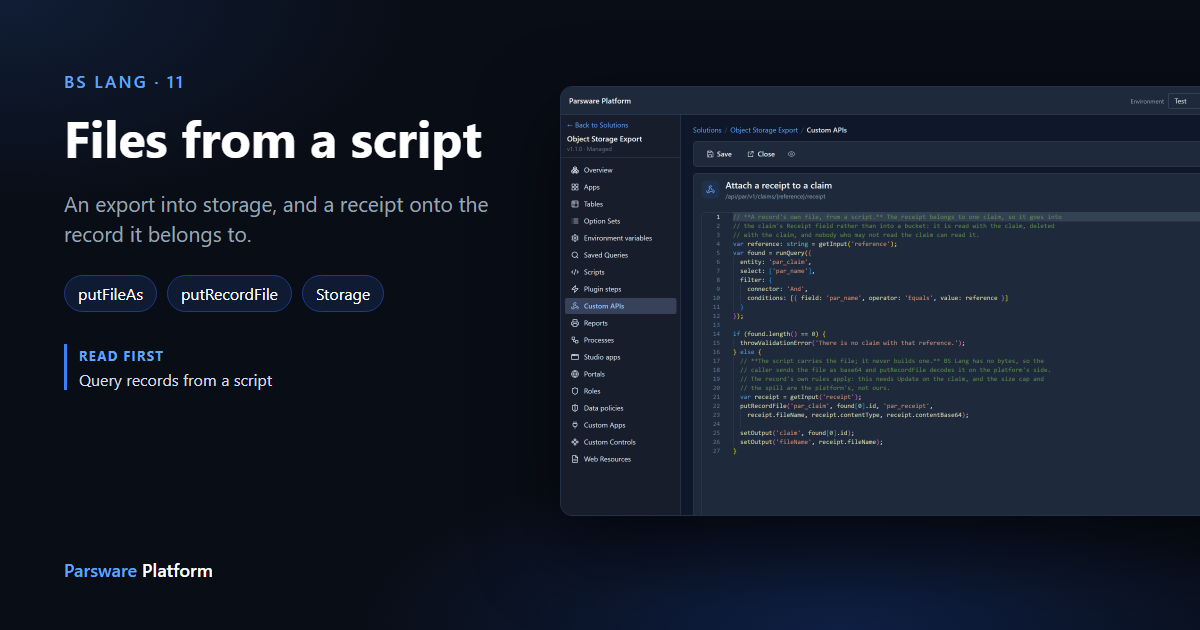Screen dimensions: 1200x630
Task: Click the Tables icon in sidebar
Action: click(x=574, y=204)
